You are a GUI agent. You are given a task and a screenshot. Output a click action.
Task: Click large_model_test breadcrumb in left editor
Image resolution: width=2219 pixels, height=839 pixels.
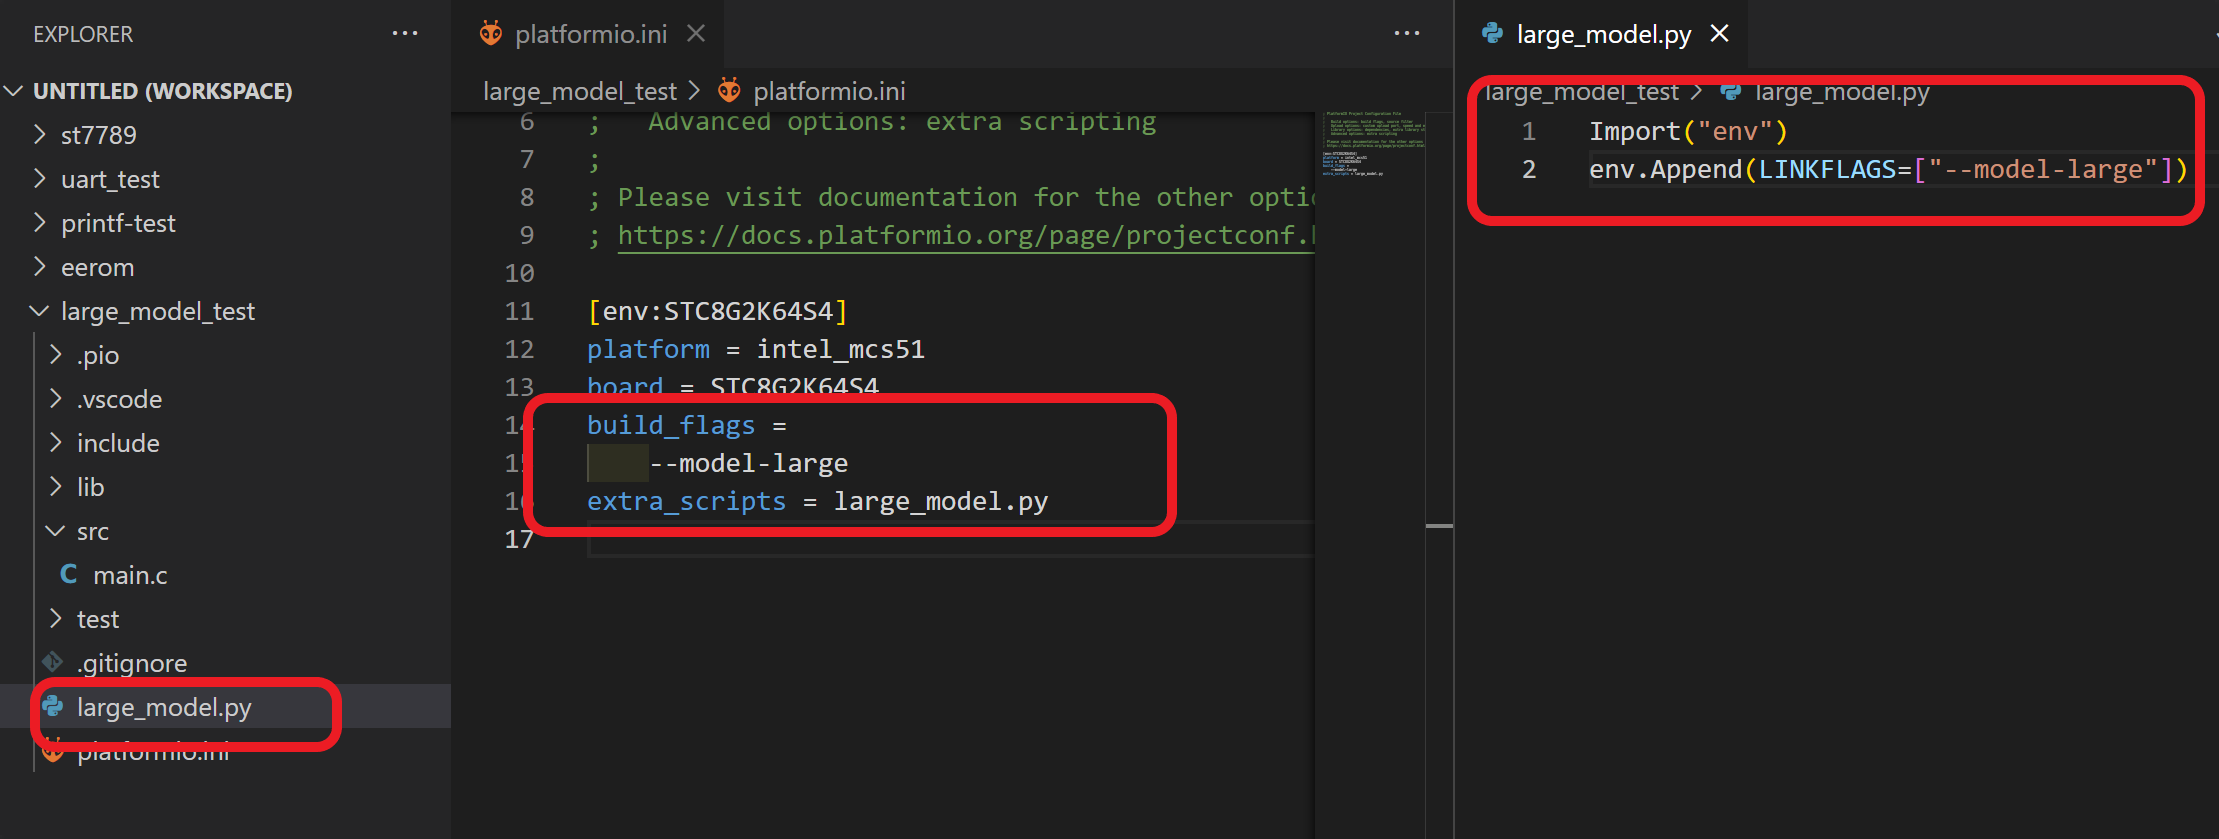579,91
